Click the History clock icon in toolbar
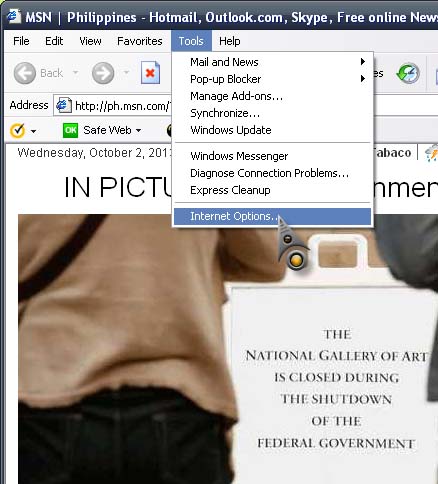Screen dimensions: 438x484 coord(408,73)
